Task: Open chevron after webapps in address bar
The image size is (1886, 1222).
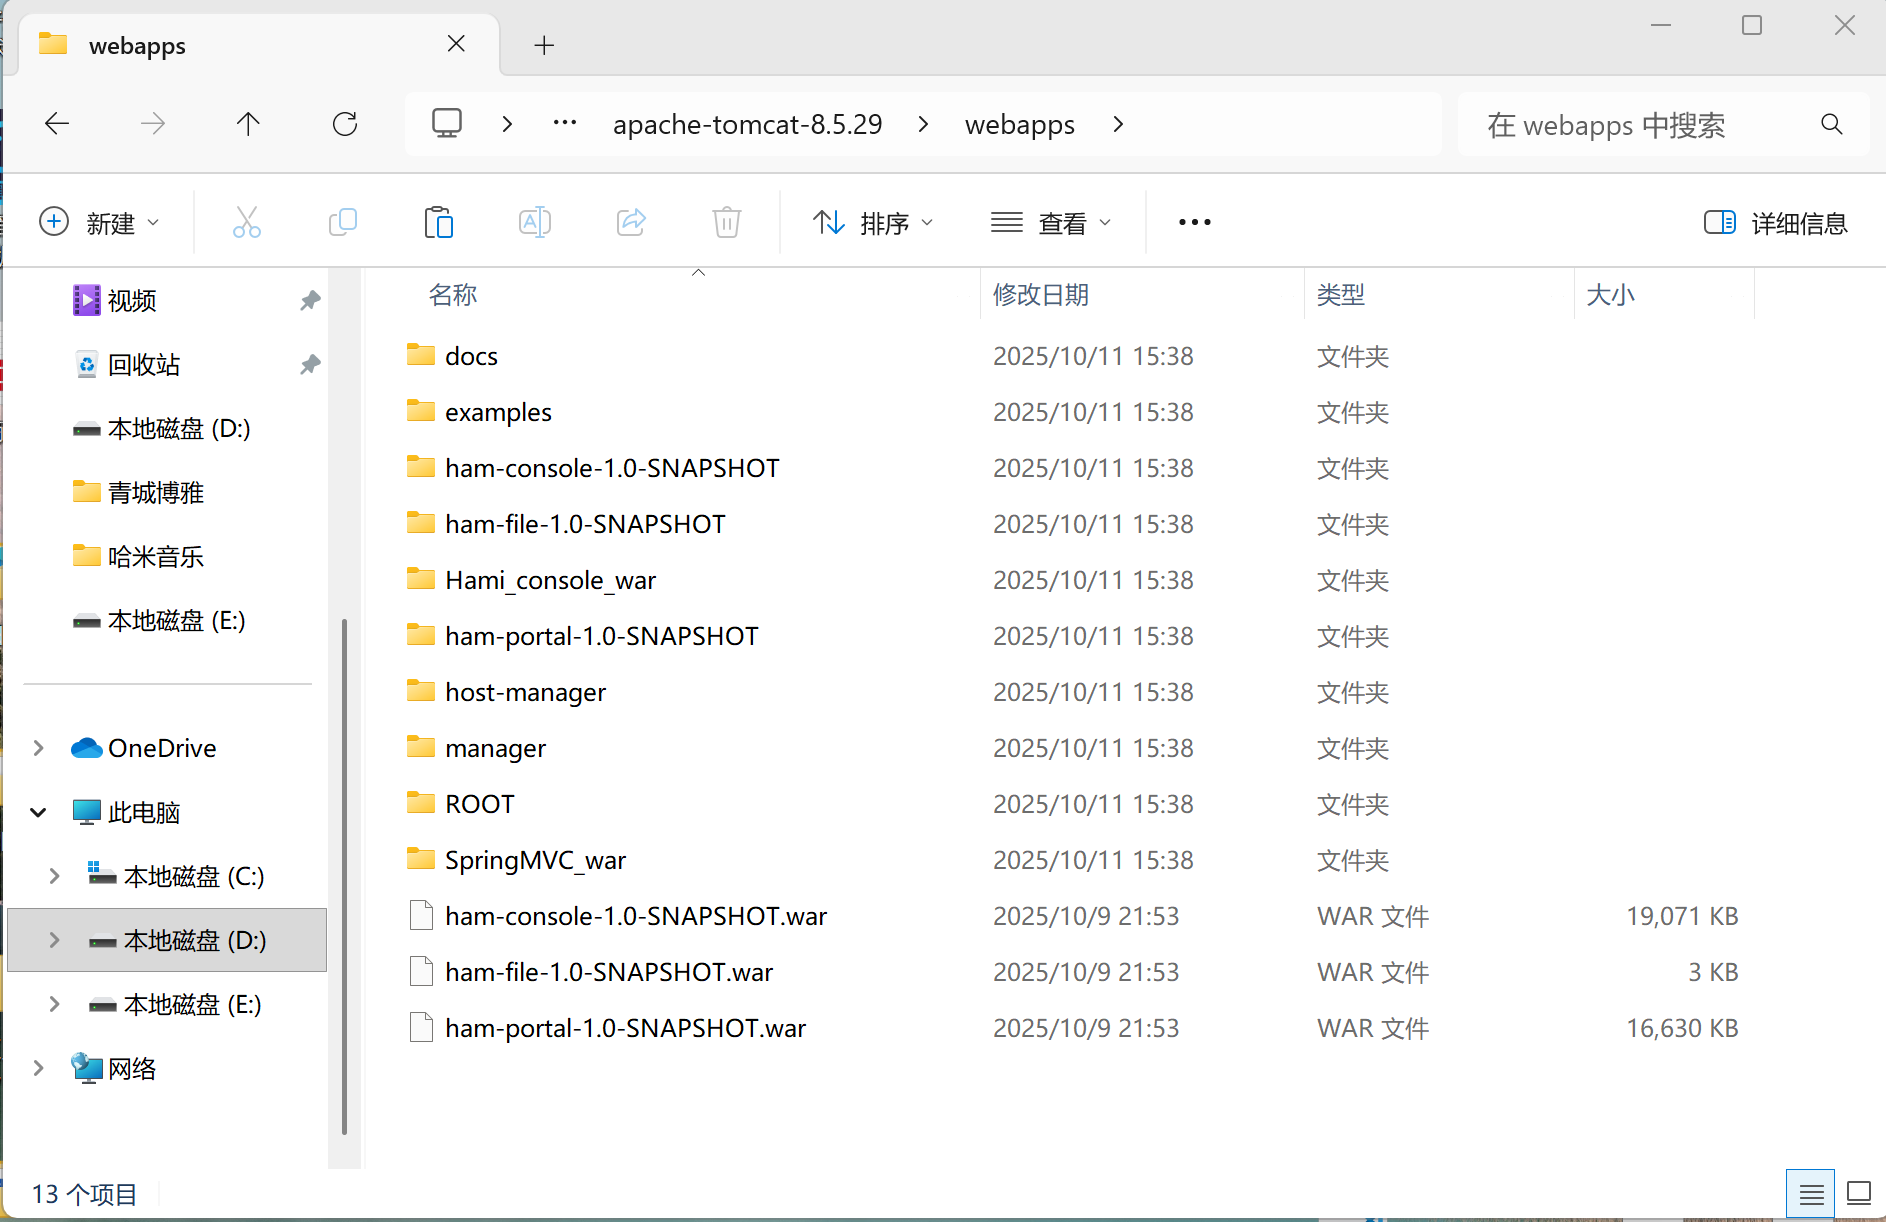Action: pyautogui.click(x=1118, y=124)
